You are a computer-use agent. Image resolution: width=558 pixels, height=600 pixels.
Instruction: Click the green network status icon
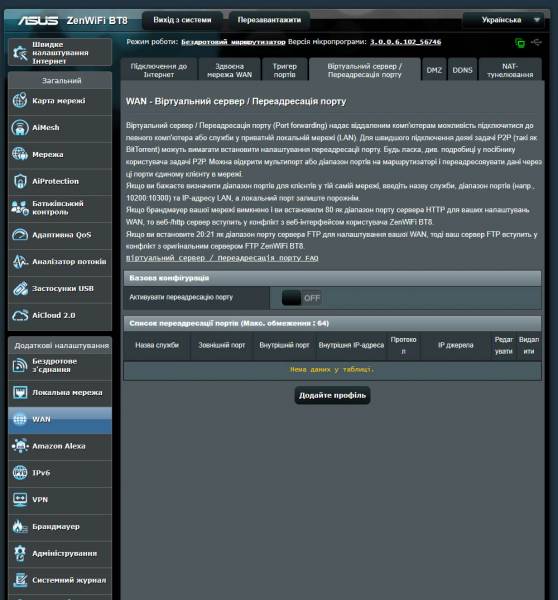520,43
